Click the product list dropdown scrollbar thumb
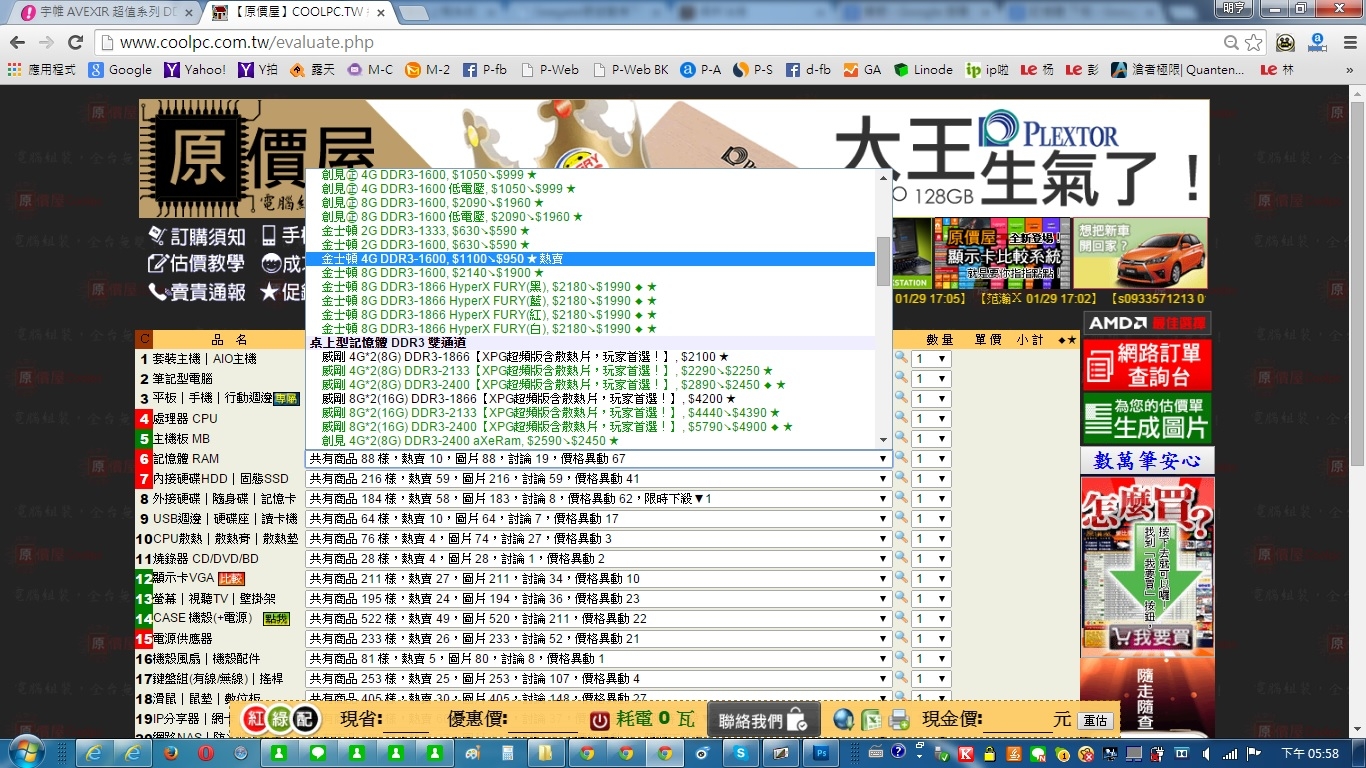The width and height of the screenshot is (1366, 768). click(x=883, y=262)
